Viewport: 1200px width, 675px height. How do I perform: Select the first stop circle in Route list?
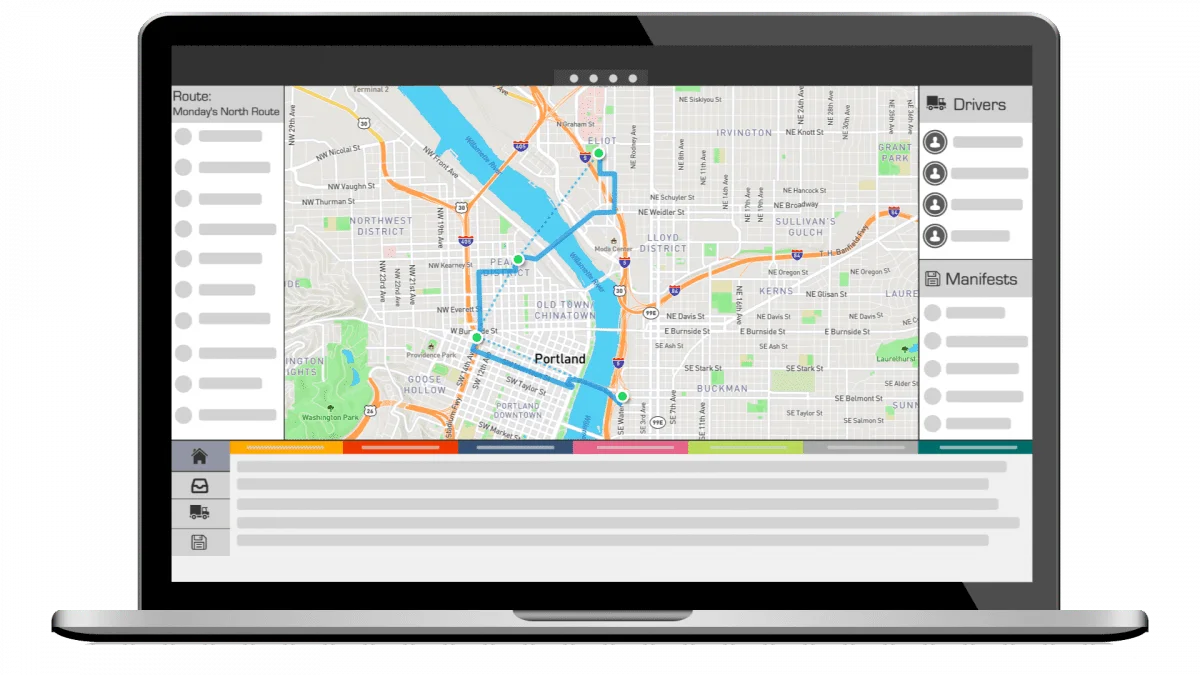183,137
